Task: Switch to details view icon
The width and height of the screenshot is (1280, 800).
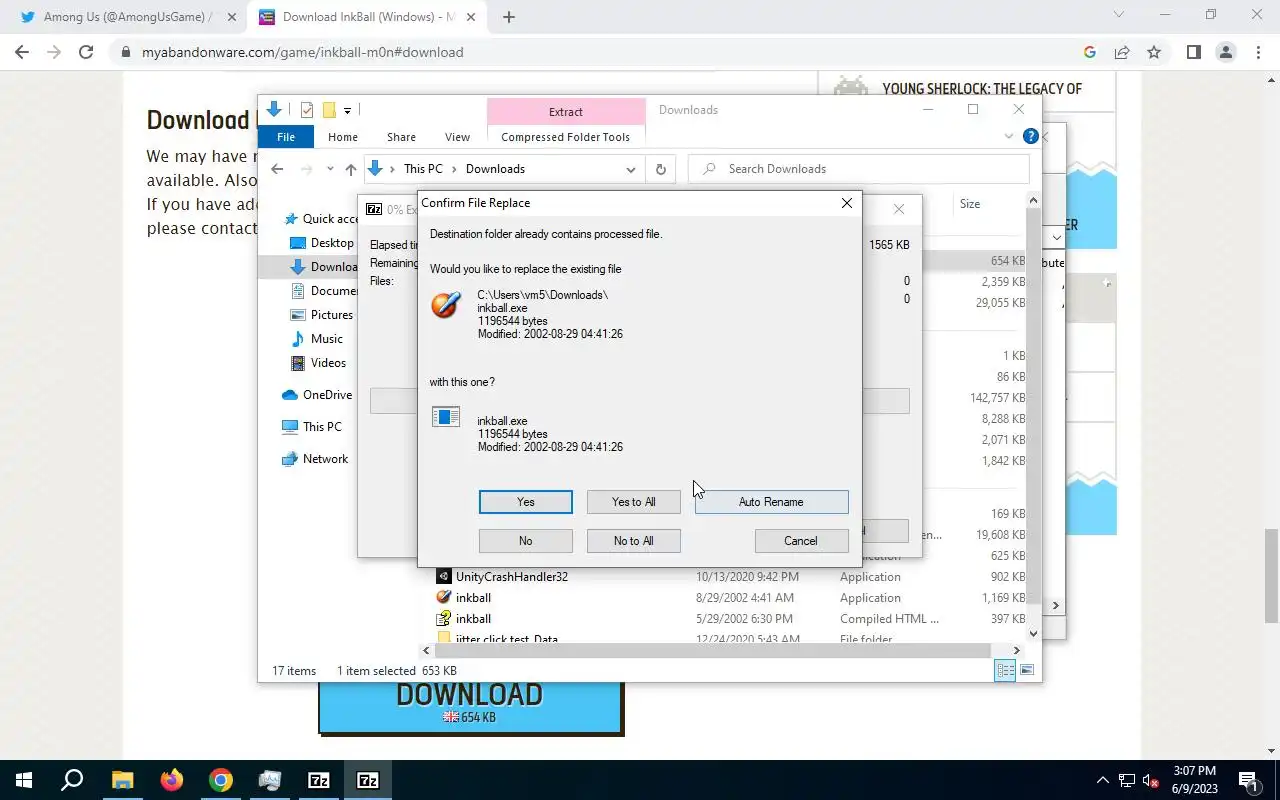Action: pos(1005,671)
